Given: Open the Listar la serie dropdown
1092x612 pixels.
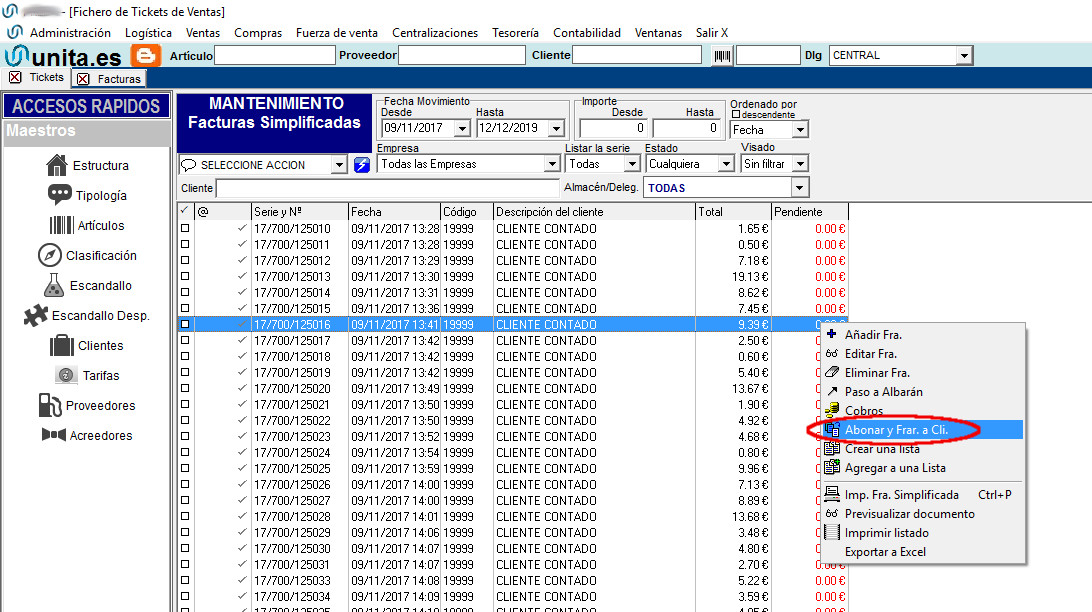Looking at the screenshot, I should click(x=632, y=164).
